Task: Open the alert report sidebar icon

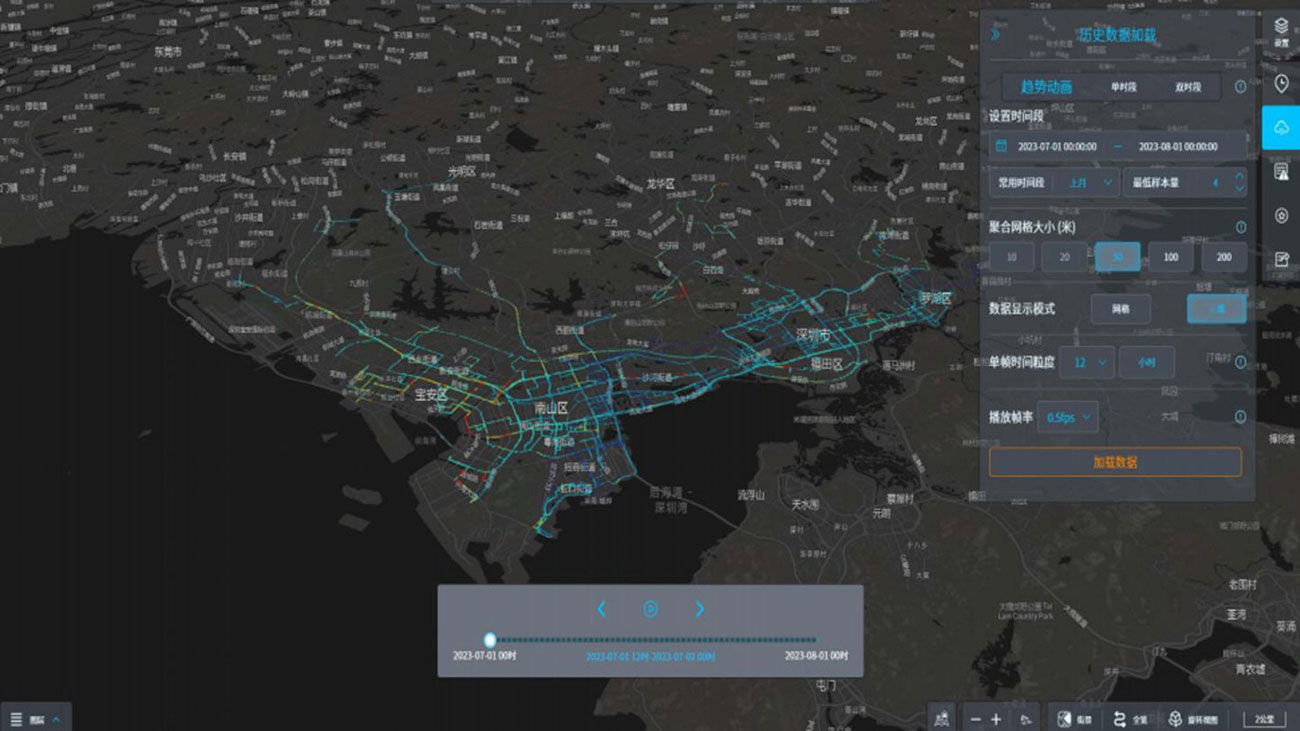Action: [1281, 172]
